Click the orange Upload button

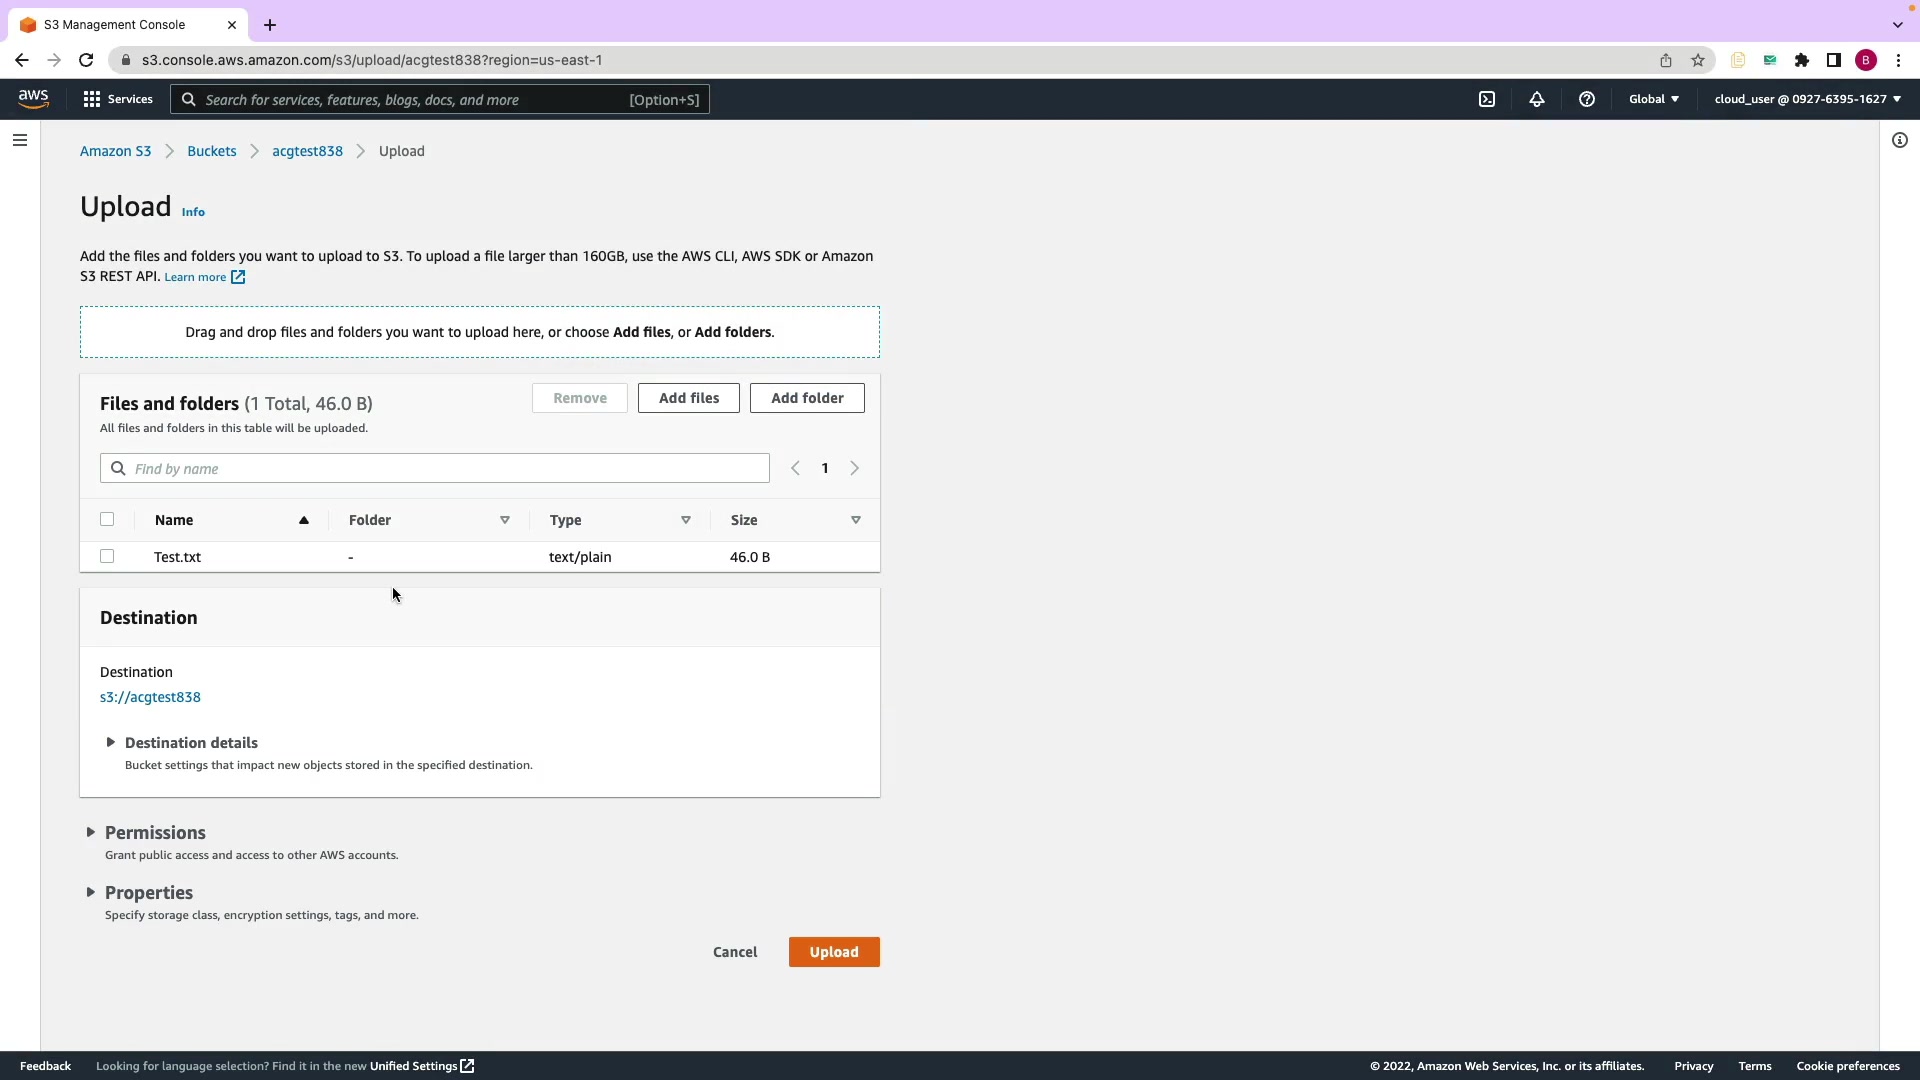tap(834, 952)
